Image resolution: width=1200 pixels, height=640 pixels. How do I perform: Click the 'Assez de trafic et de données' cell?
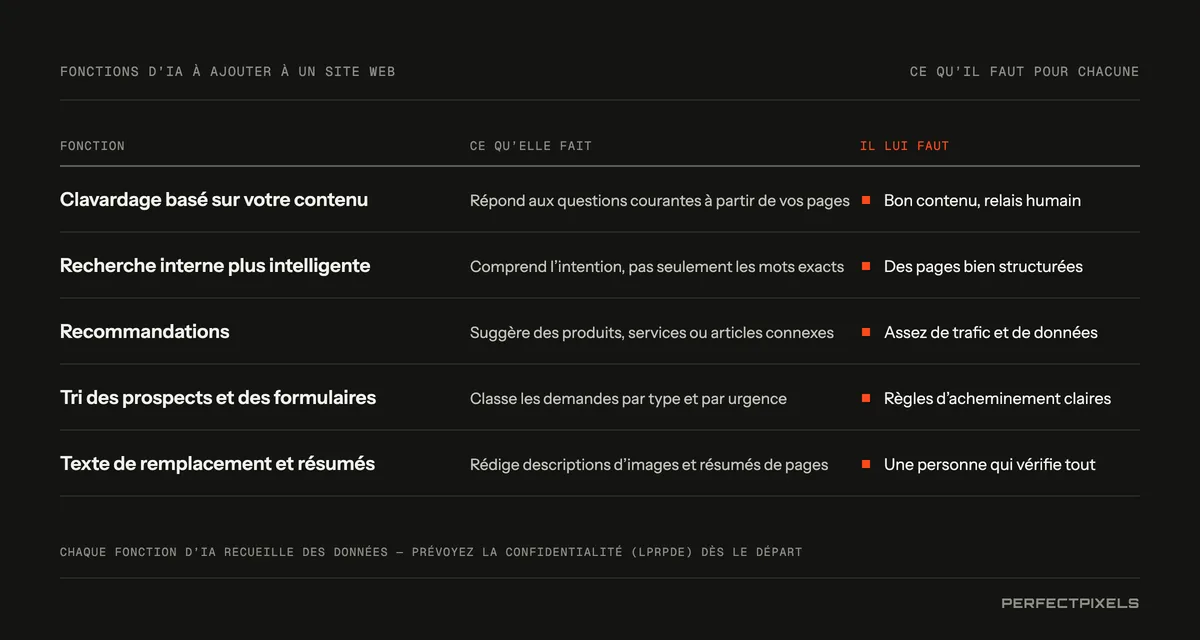[x=991, y=333]
